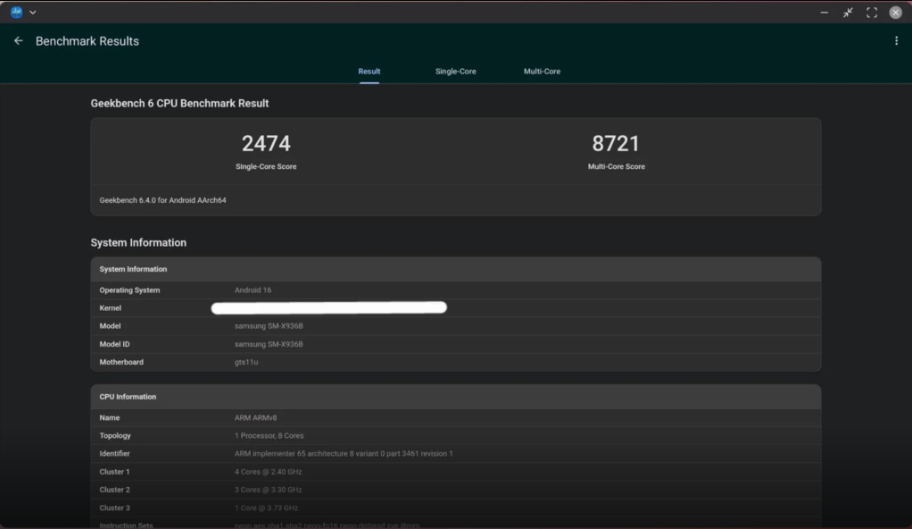Viewport: 912px width, 529px height.
Task: Select samsung SM-X936B in the Model ID row
Action: [x=269, y=344]
